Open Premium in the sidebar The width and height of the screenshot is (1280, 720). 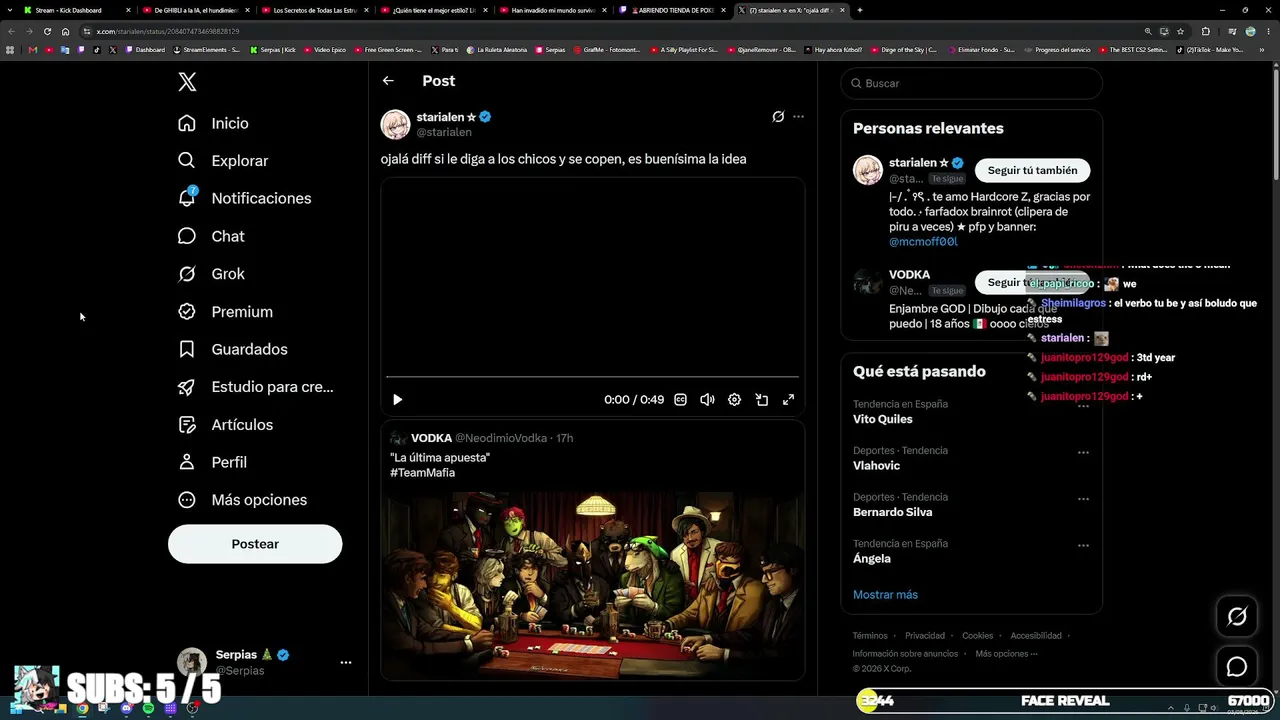tap(225, 312)
